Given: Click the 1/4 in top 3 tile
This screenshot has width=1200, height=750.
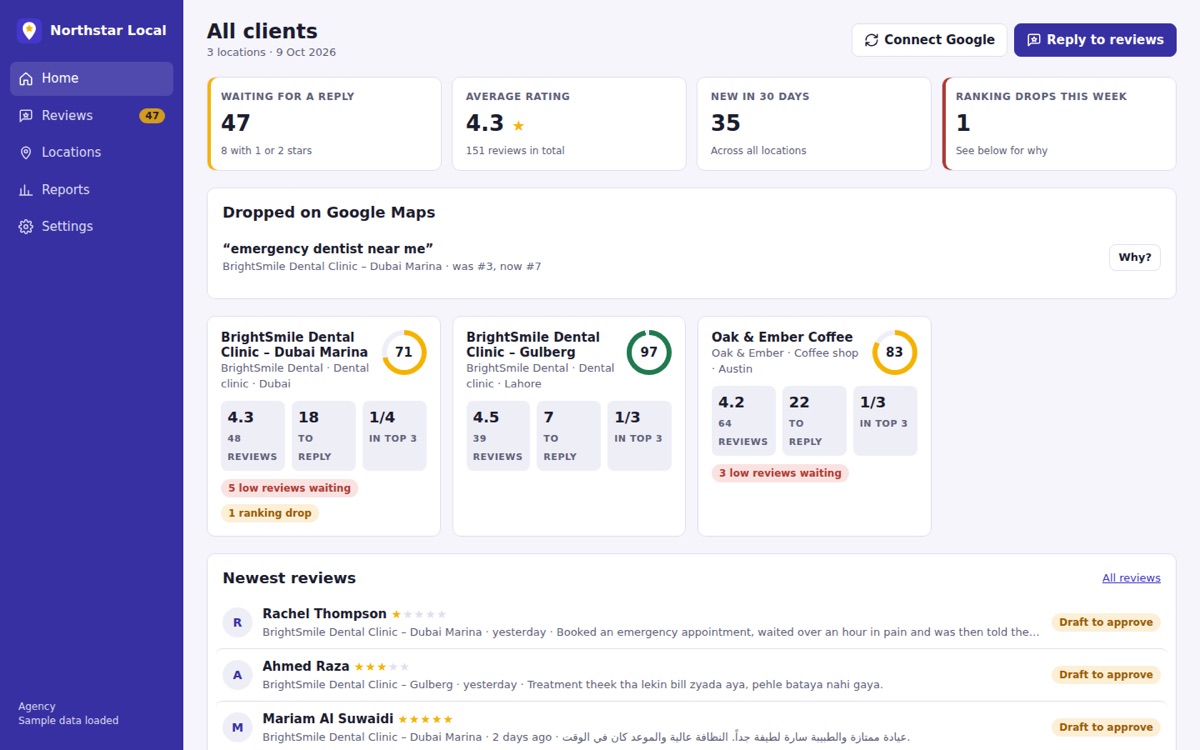Looking at the screenshot, I should coord(394,436).
